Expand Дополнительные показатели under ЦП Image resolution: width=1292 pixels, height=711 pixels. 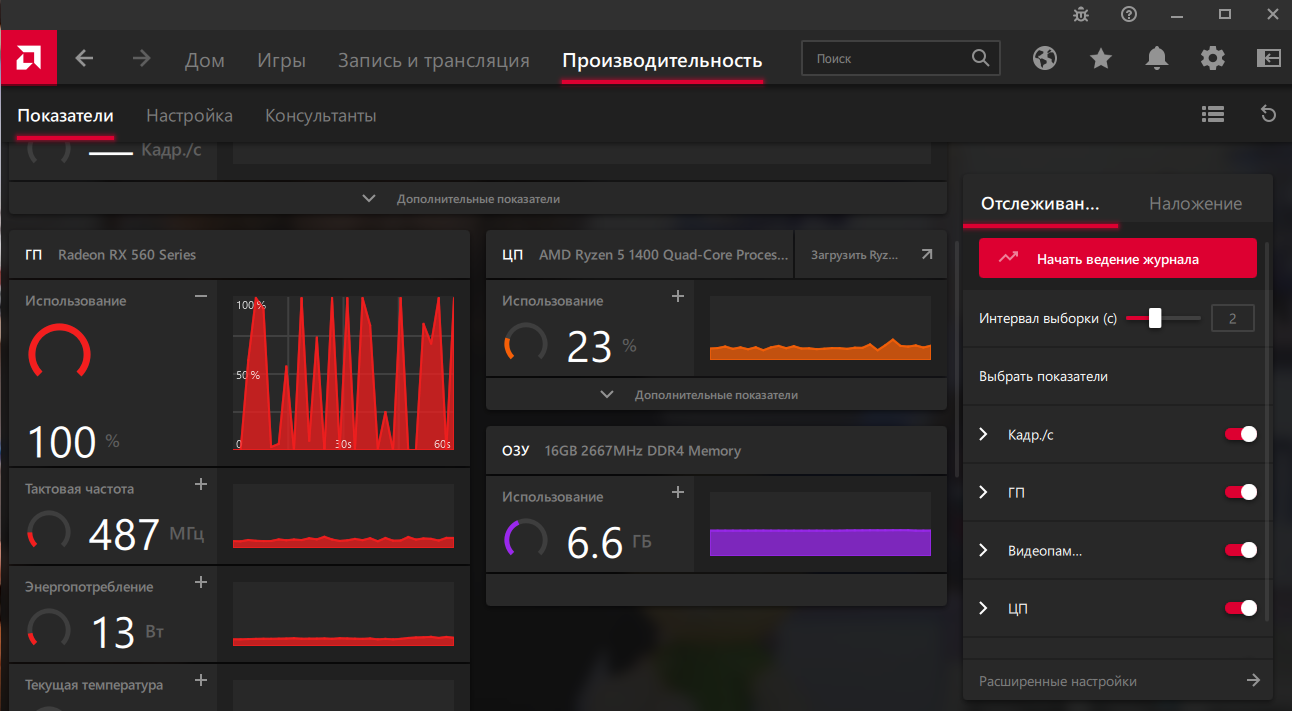(716, 395)
